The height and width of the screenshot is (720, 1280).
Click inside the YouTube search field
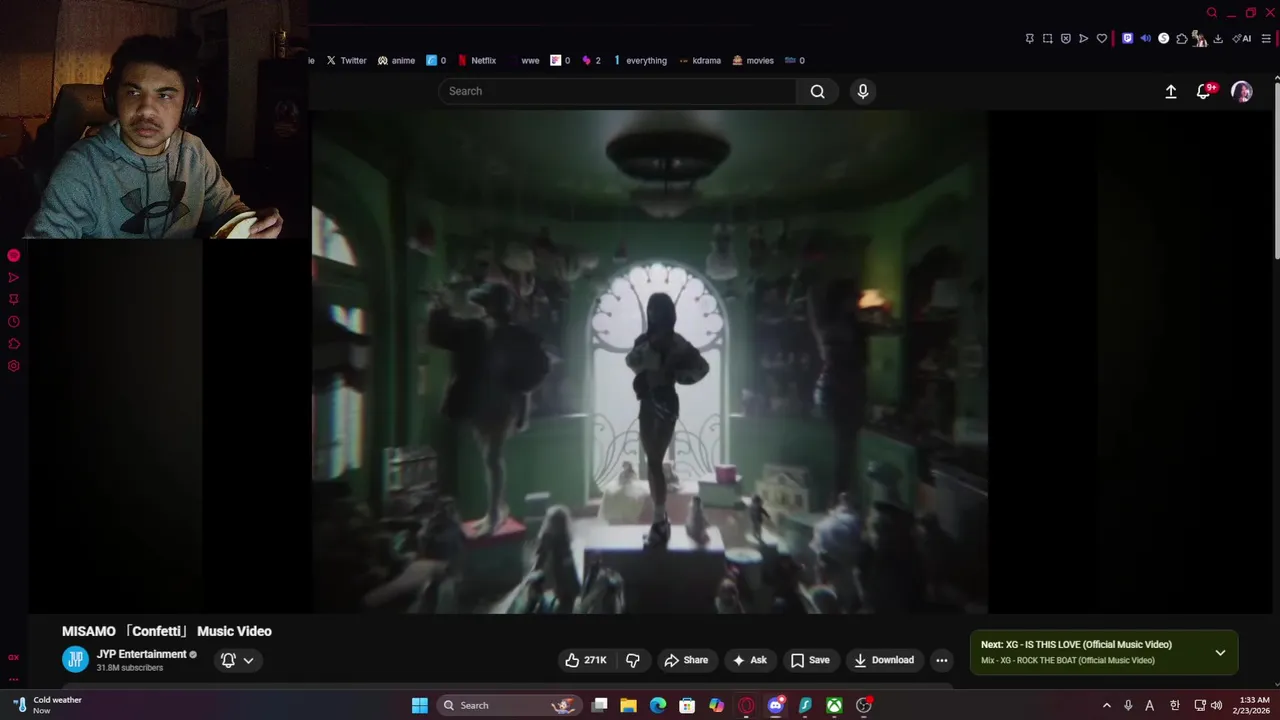(x=617, y=91)
